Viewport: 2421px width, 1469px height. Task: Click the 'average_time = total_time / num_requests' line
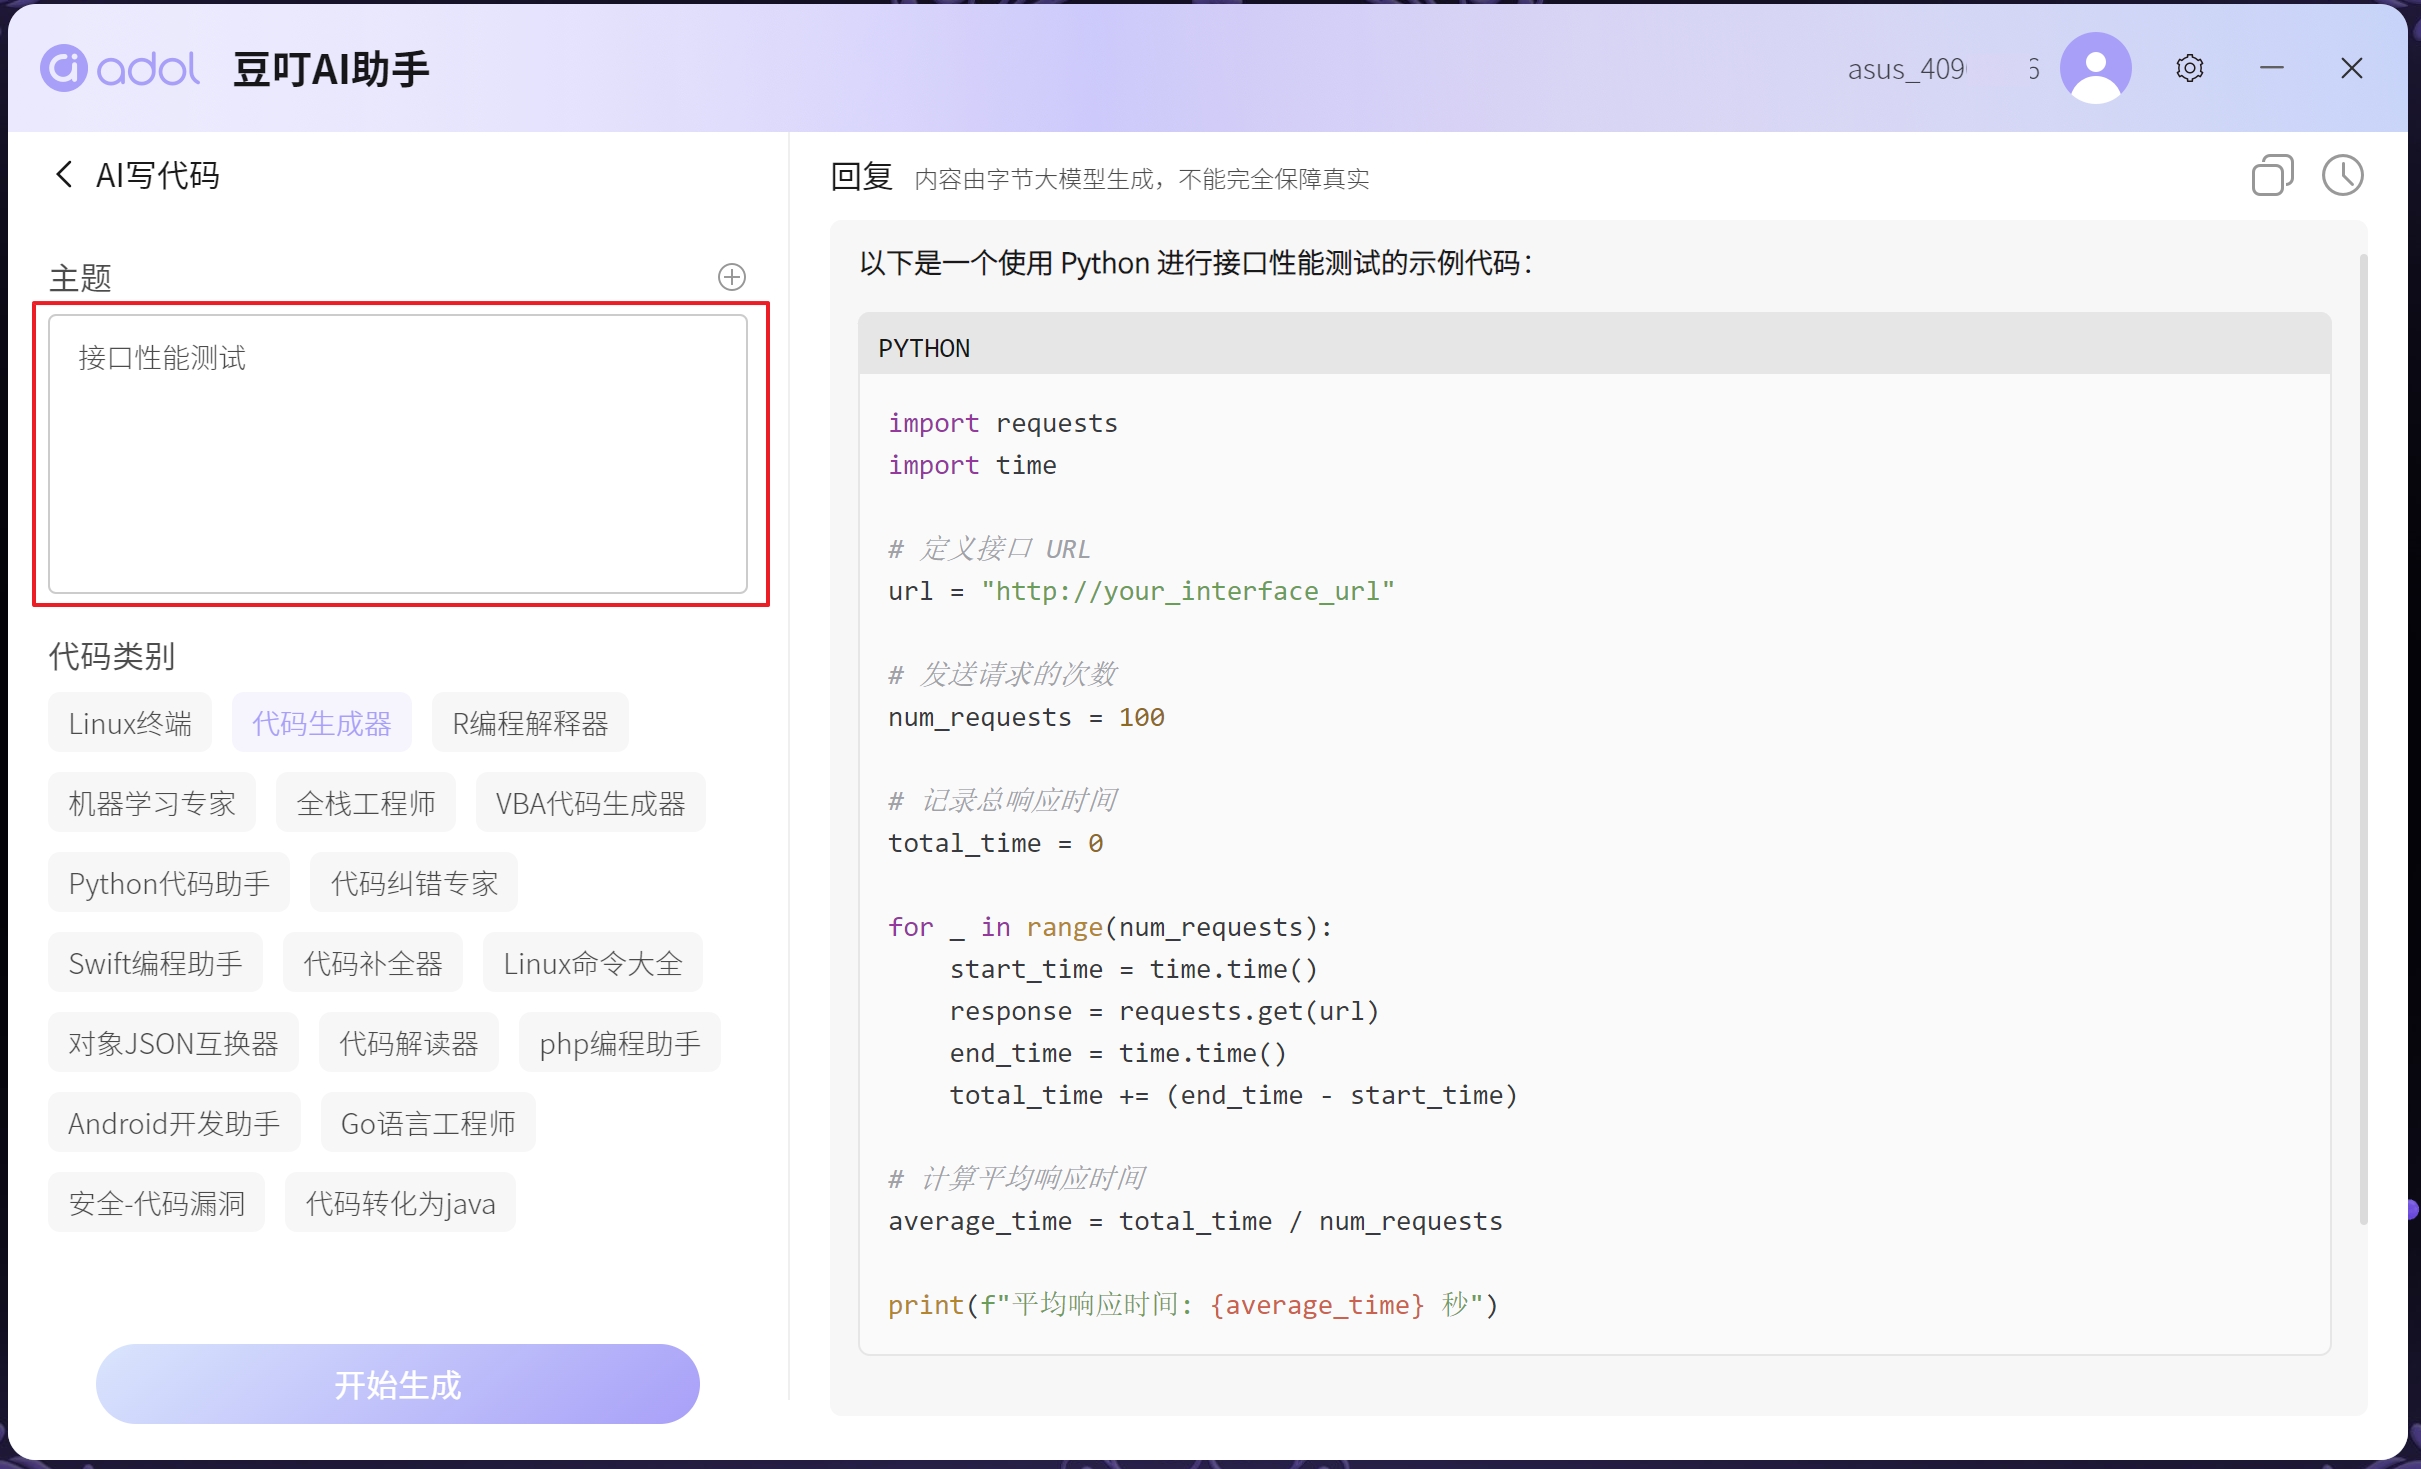pyautogui.click(x=1195, y=1221)
